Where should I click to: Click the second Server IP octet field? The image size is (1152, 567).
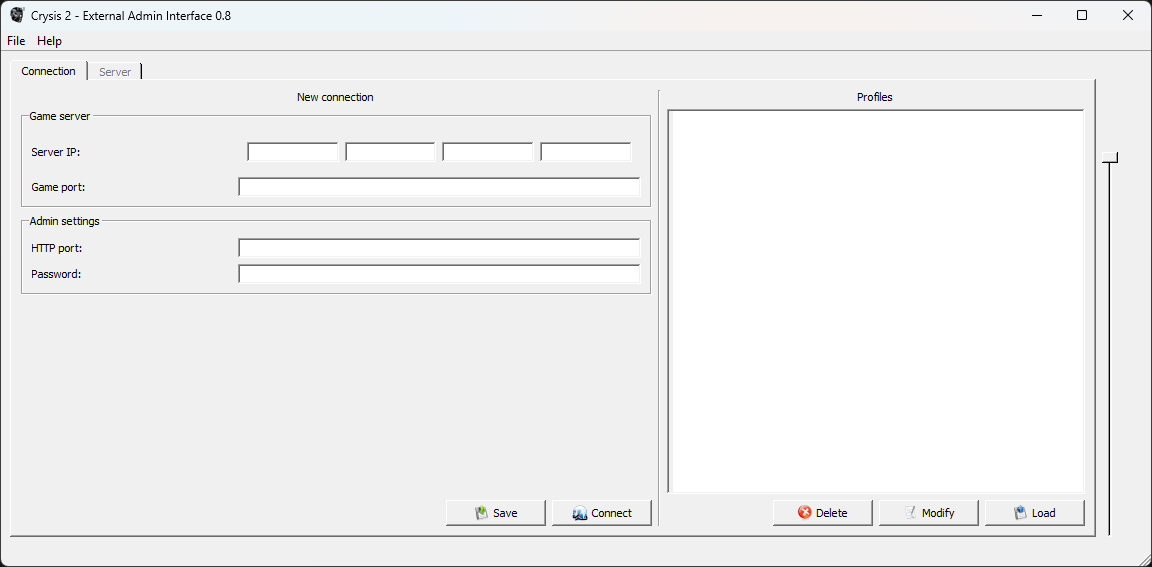pos(390,152)
